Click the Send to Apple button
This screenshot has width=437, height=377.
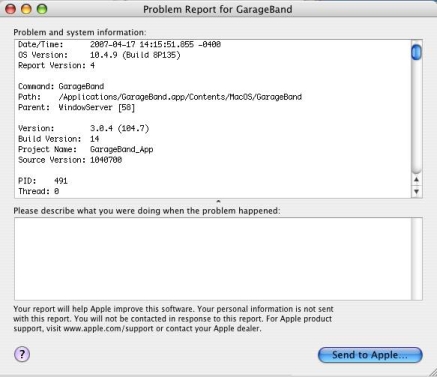pyautogui.click(x=370, y=355)
